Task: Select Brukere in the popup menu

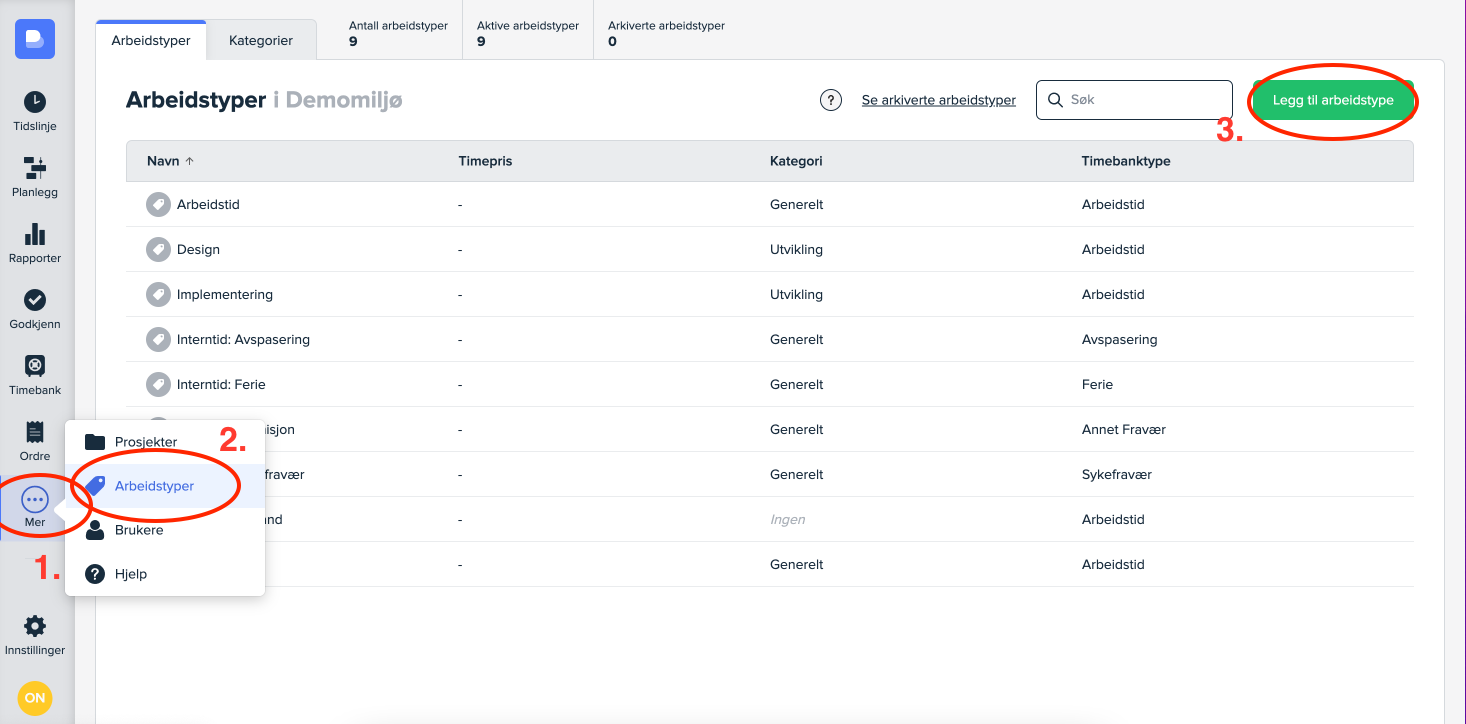Action: pyautogui.click(x=139, y=530)
